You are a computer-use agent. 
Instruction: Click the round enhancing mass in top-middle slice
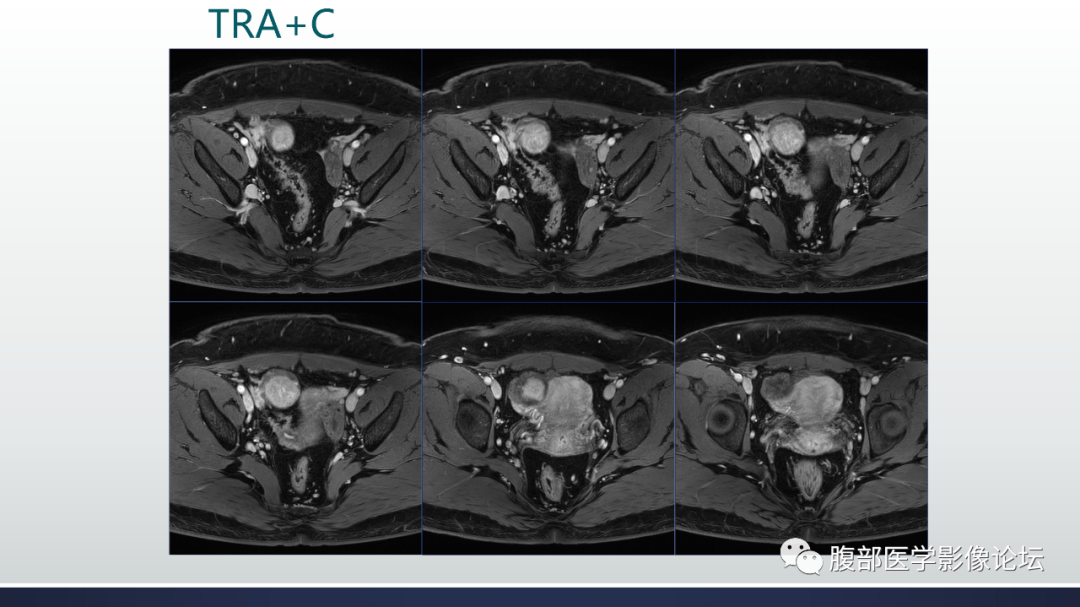click(532, 135)
